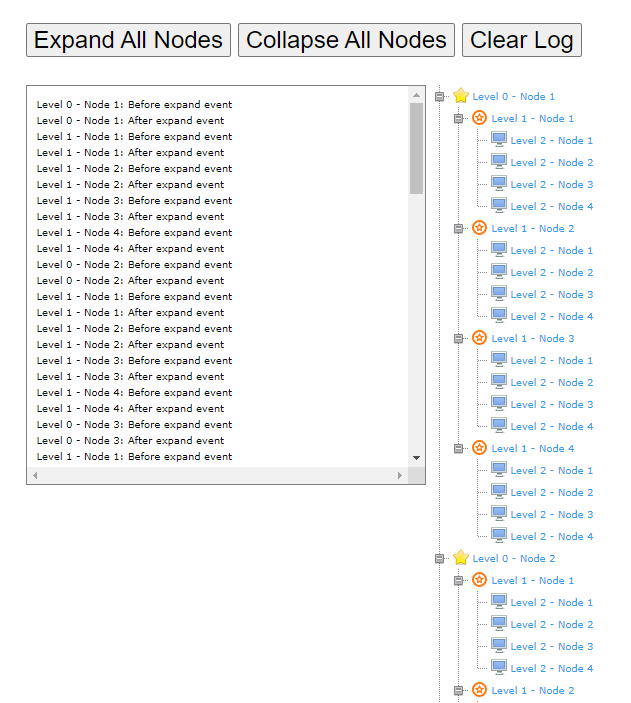Collapse Level 1 - Node 4 under Level 0 - Node 1
Viewport: 631px width, 703px height.
click(458, 448)
